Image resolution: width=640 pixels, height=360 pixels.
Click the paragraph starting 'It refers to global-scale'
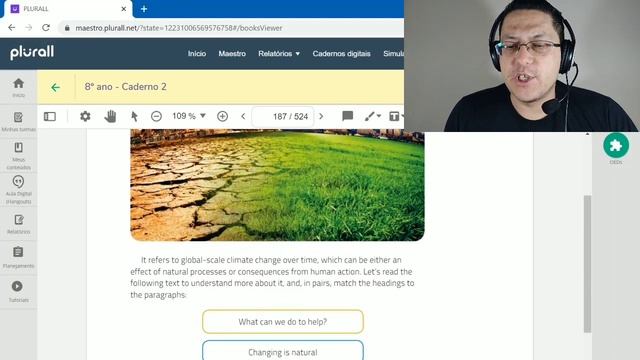click(x=272, y=277)
